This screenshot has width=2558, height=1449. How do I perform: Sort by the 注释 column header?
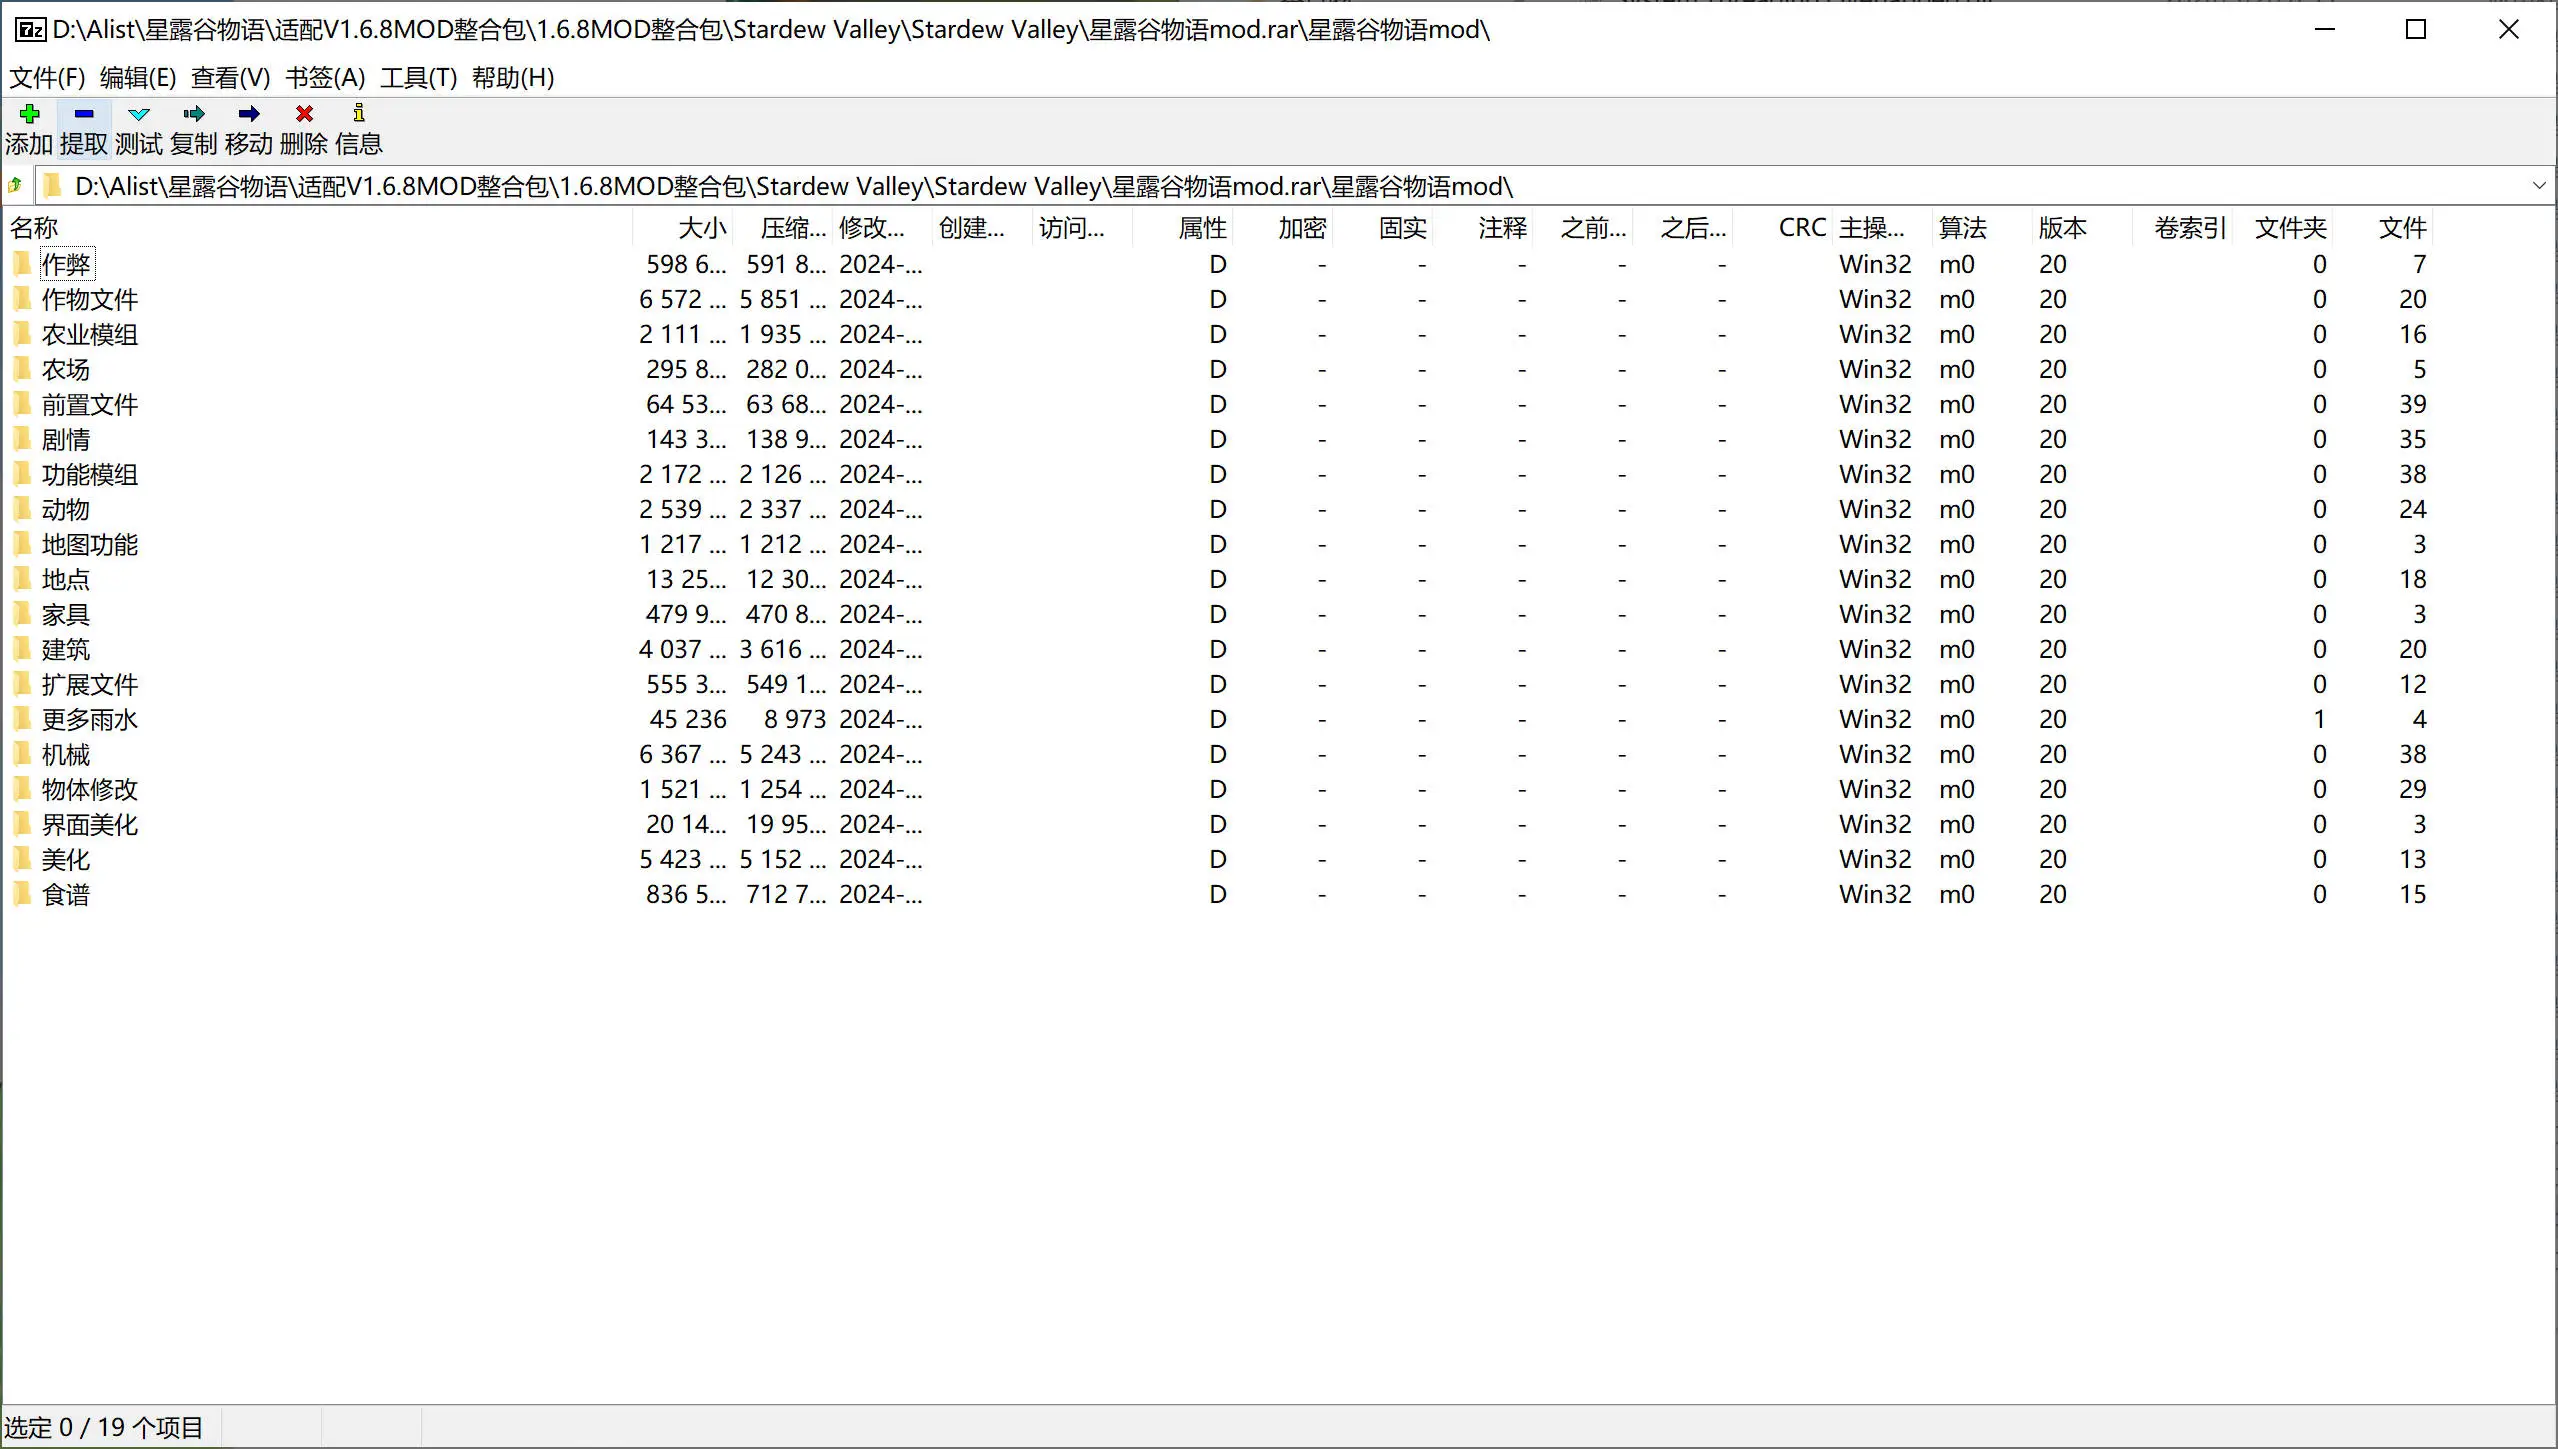[1483, 228]
